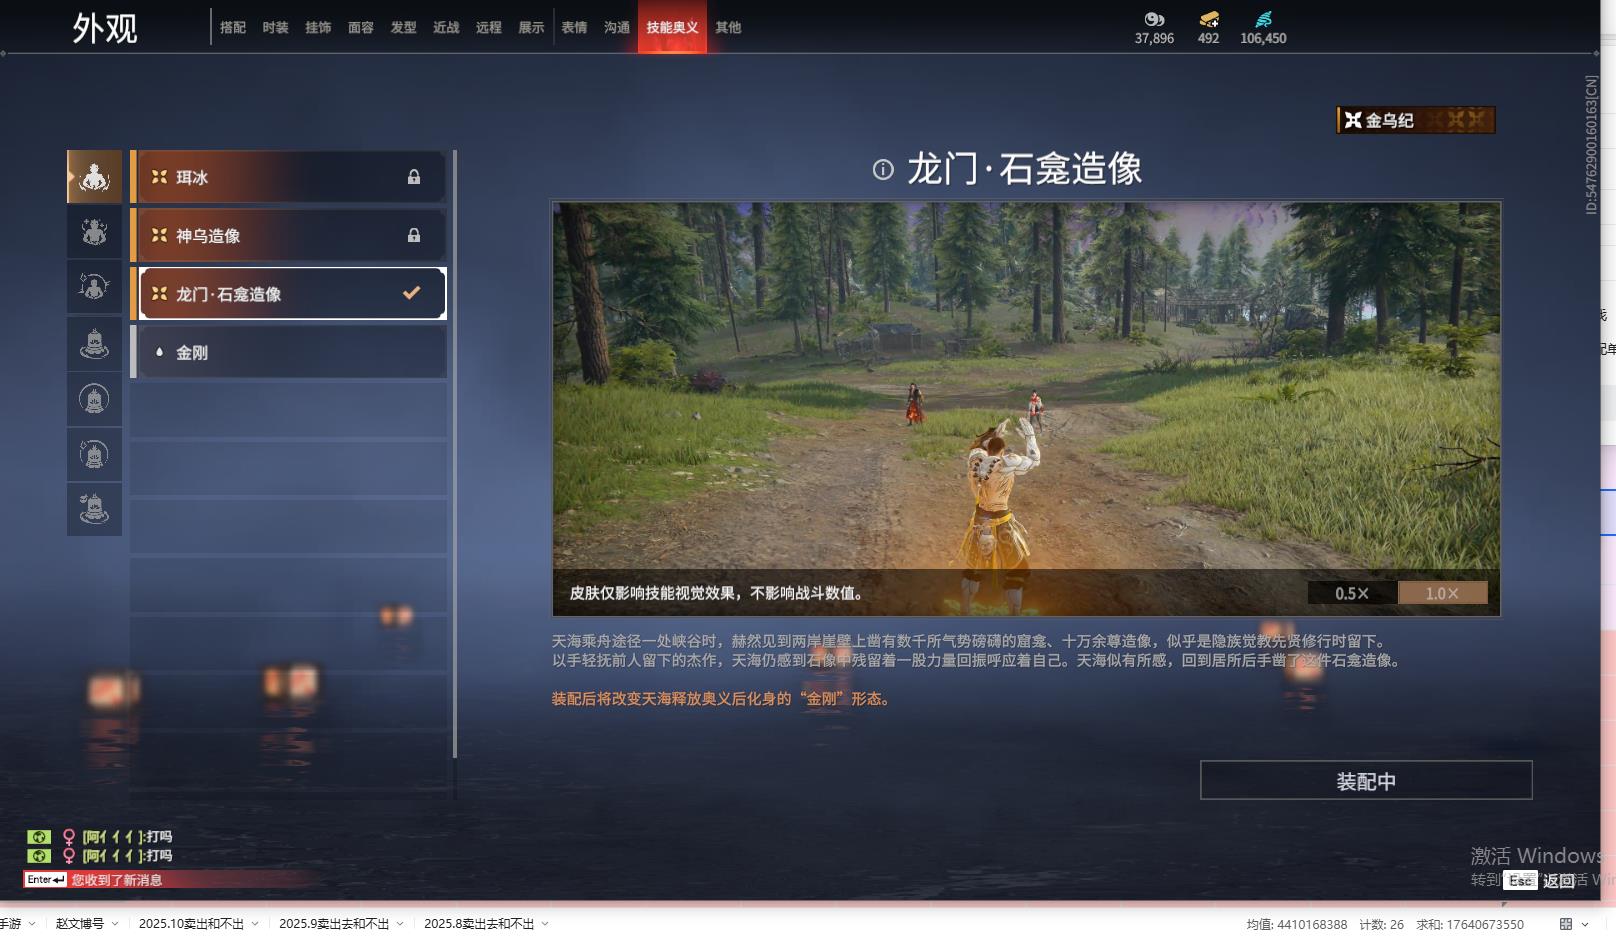Click the 2025.10卖出和不出 sheet tab name
1616x939 pixels.
point(191,924)
